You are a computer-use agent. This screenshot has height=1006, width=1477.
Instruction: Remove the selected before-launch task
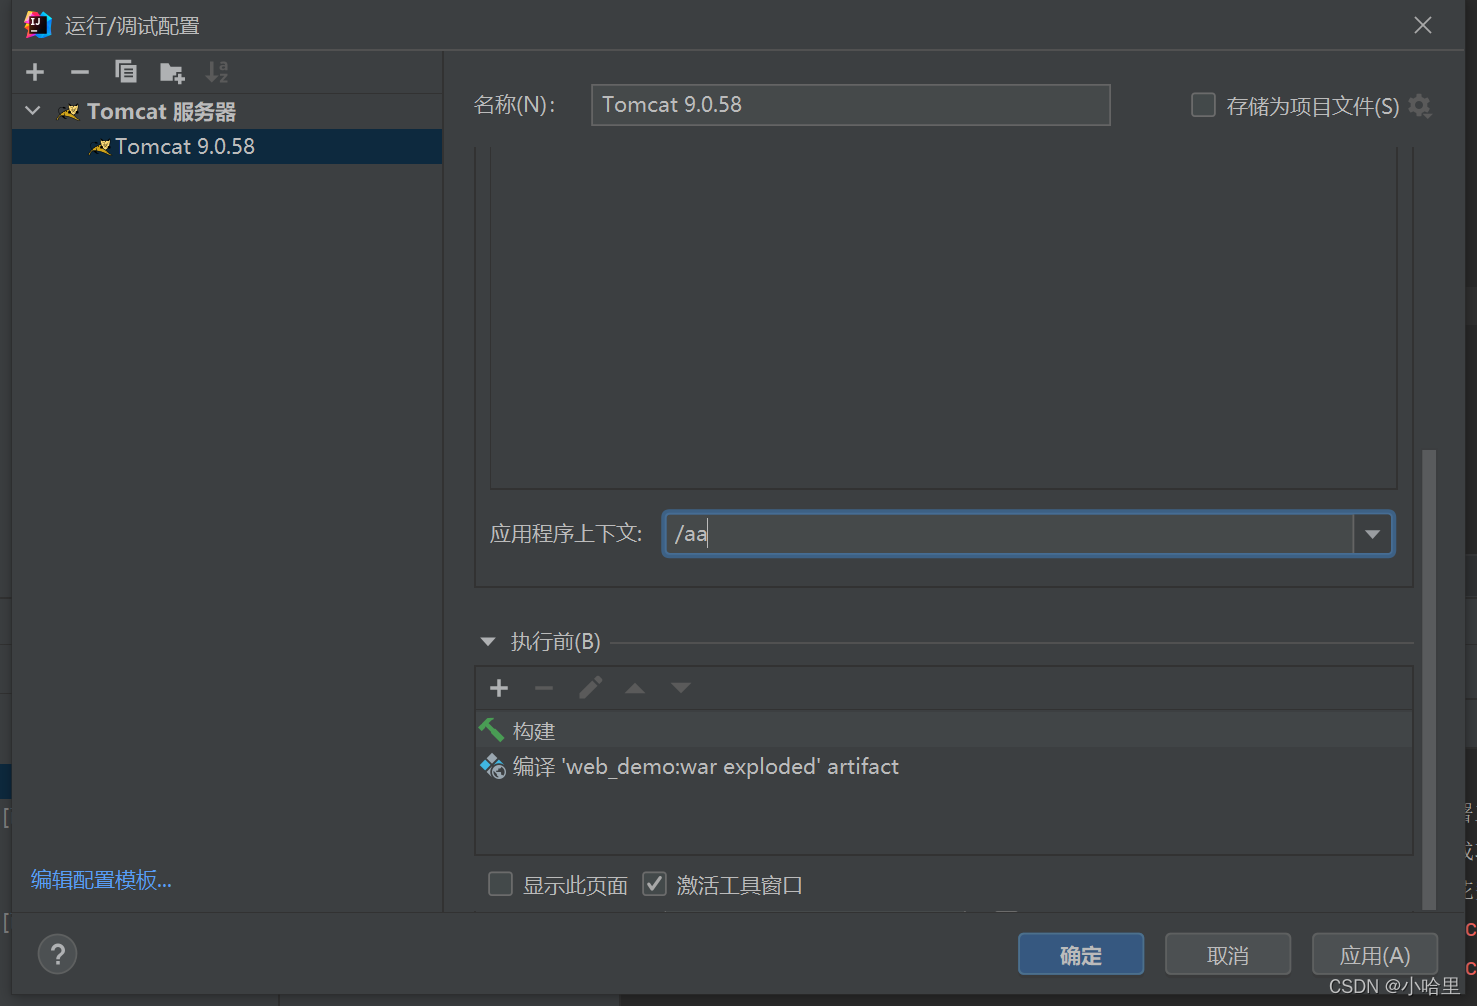click(x=544, y=688)
